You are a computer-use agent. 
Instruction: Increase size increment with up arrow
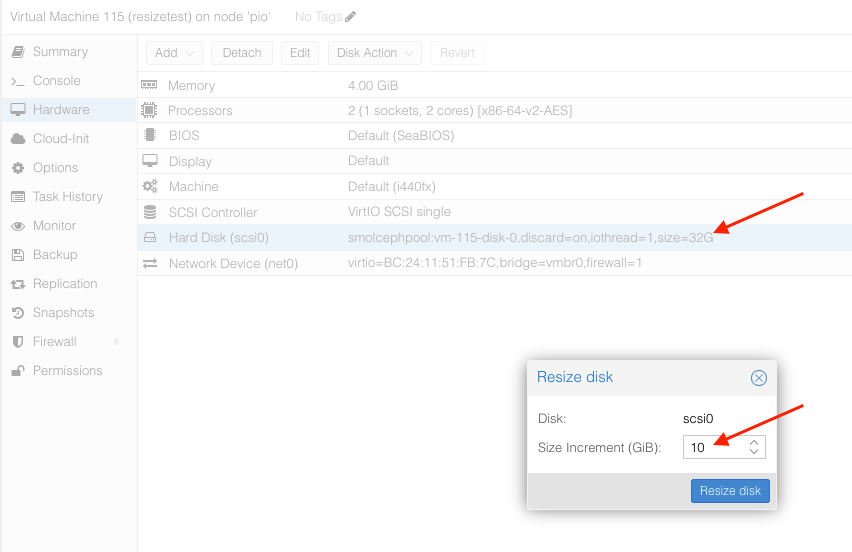pyautogui.click(x=755, y=441)
